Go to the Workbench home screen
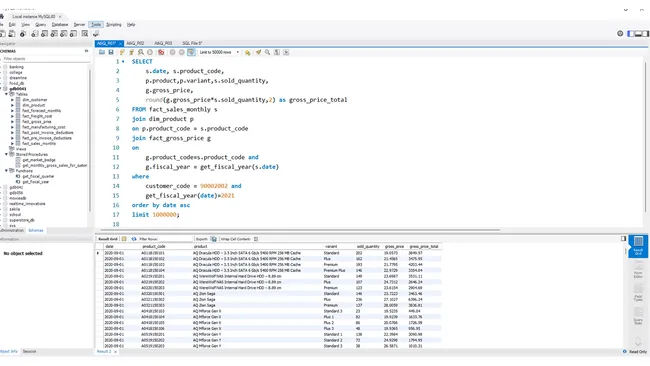This screenshot has width=650, height=366. tap(2, 17)
